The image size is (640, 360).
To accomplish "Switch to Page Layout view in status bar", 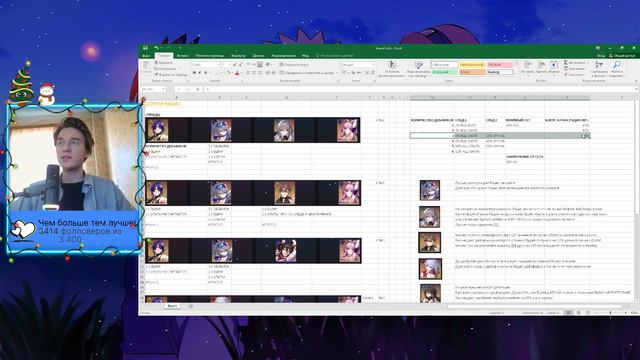I will pos(578,313).
